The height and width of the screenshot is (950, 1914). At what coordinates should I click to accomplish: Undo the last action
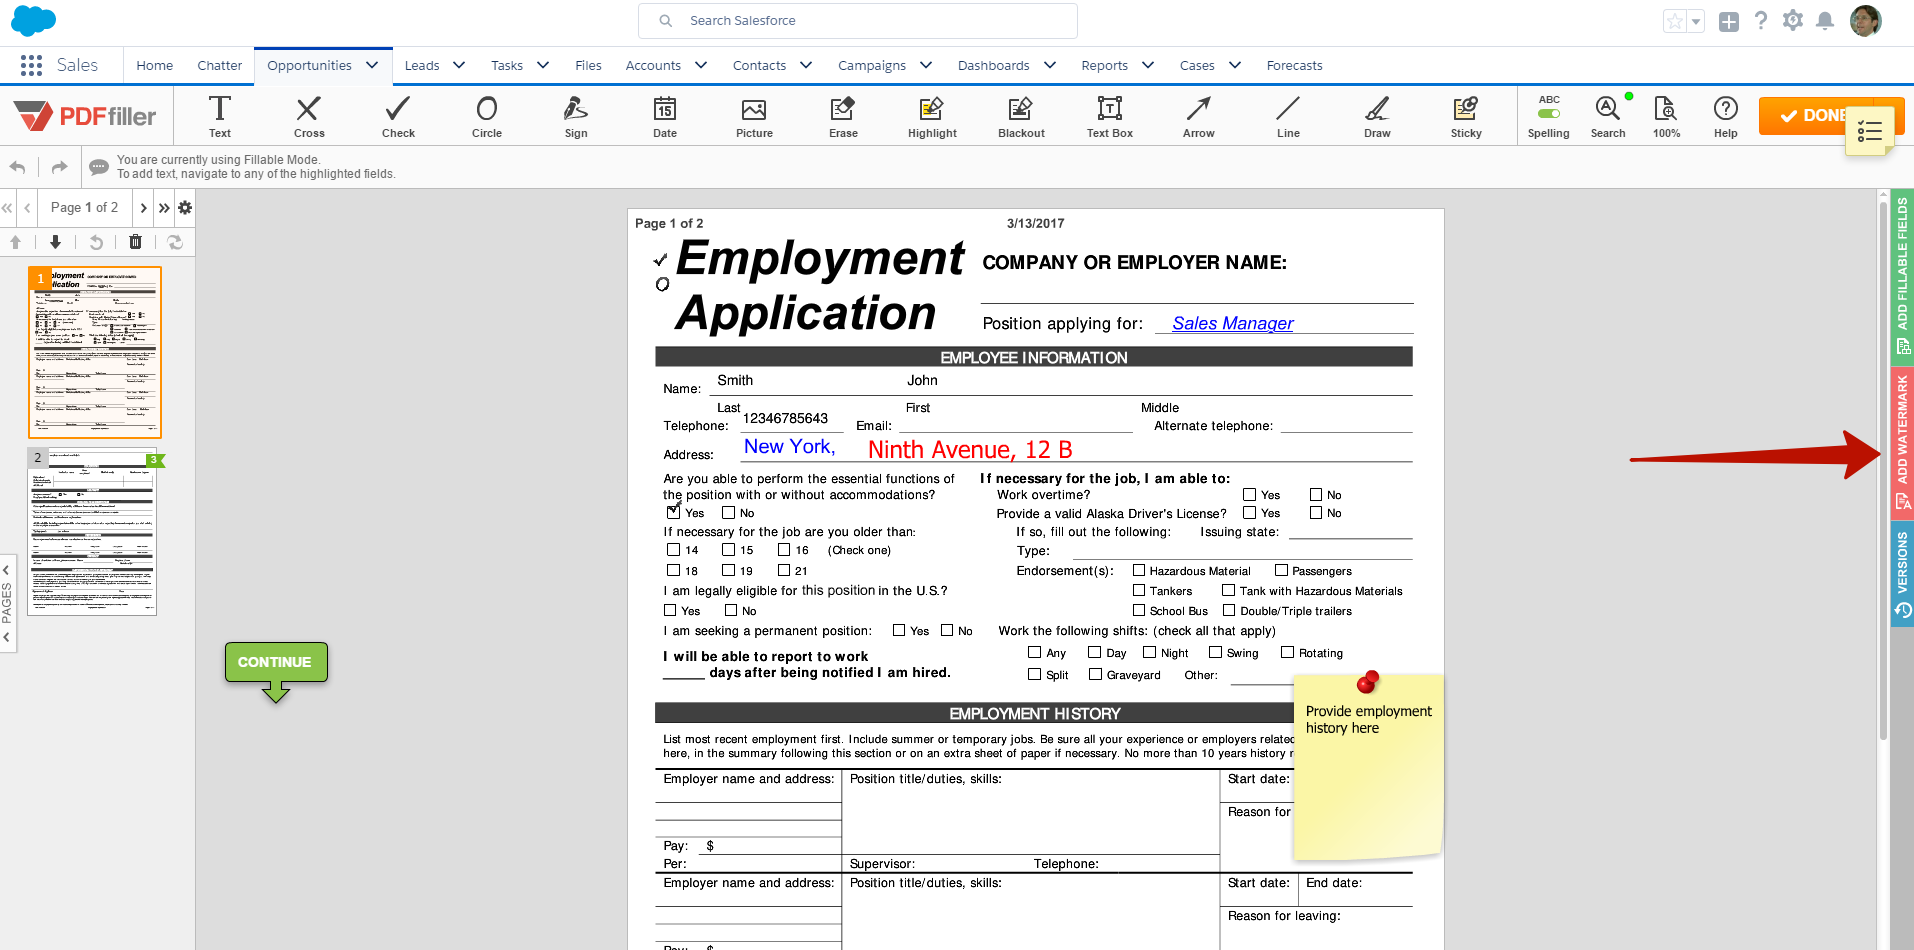(x=18, y=167)
